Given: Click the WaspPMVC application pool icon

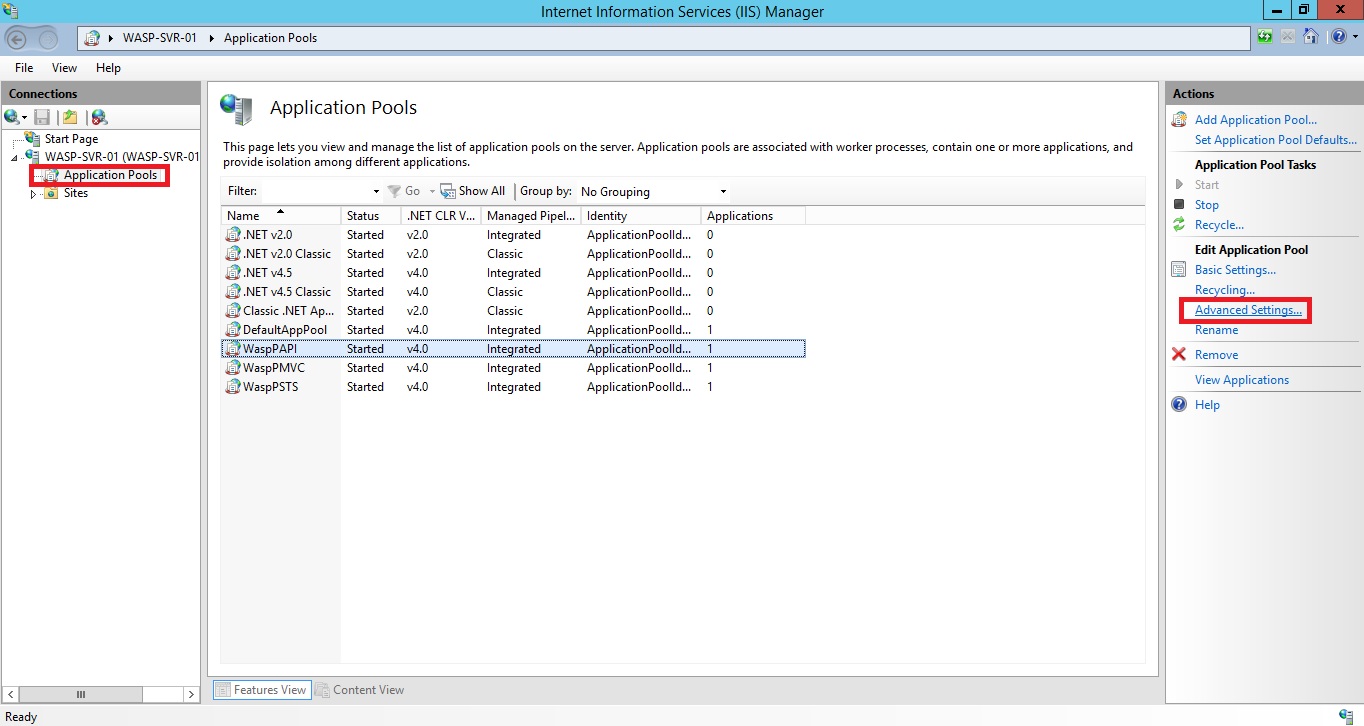Looking at the screenshot, I should click(233, 368).
